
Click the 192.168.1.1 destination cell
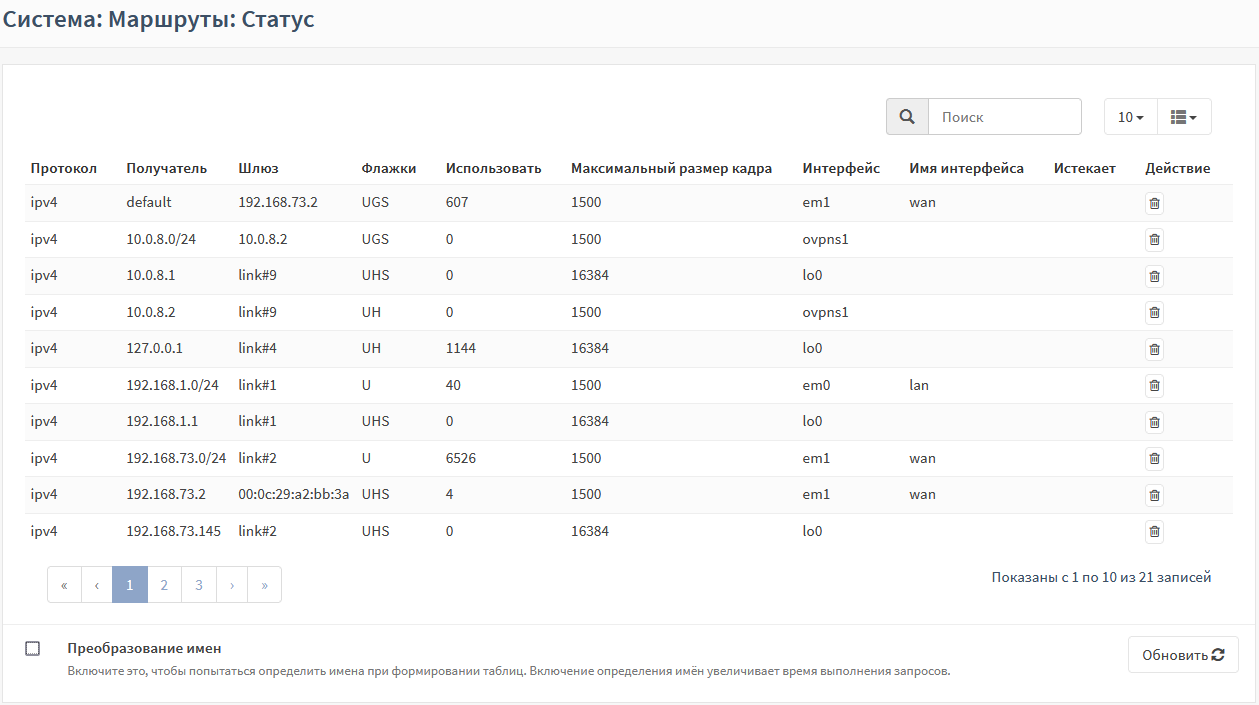tap(162, 421)
